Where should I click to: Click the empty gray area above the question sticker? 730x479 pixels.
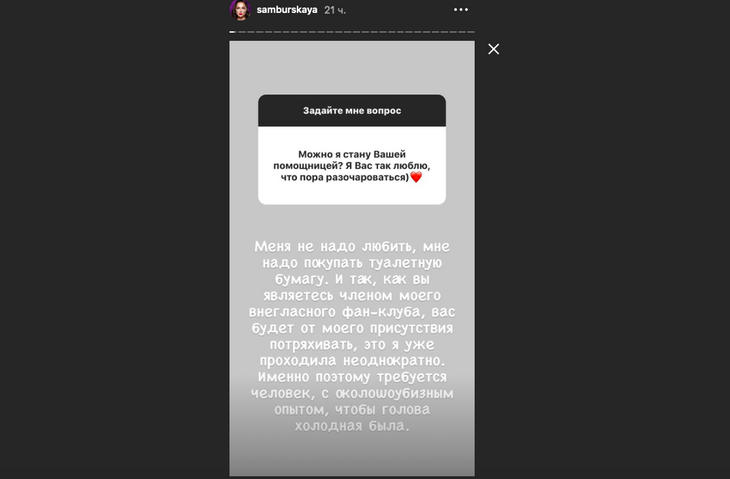tap(352, 67)
